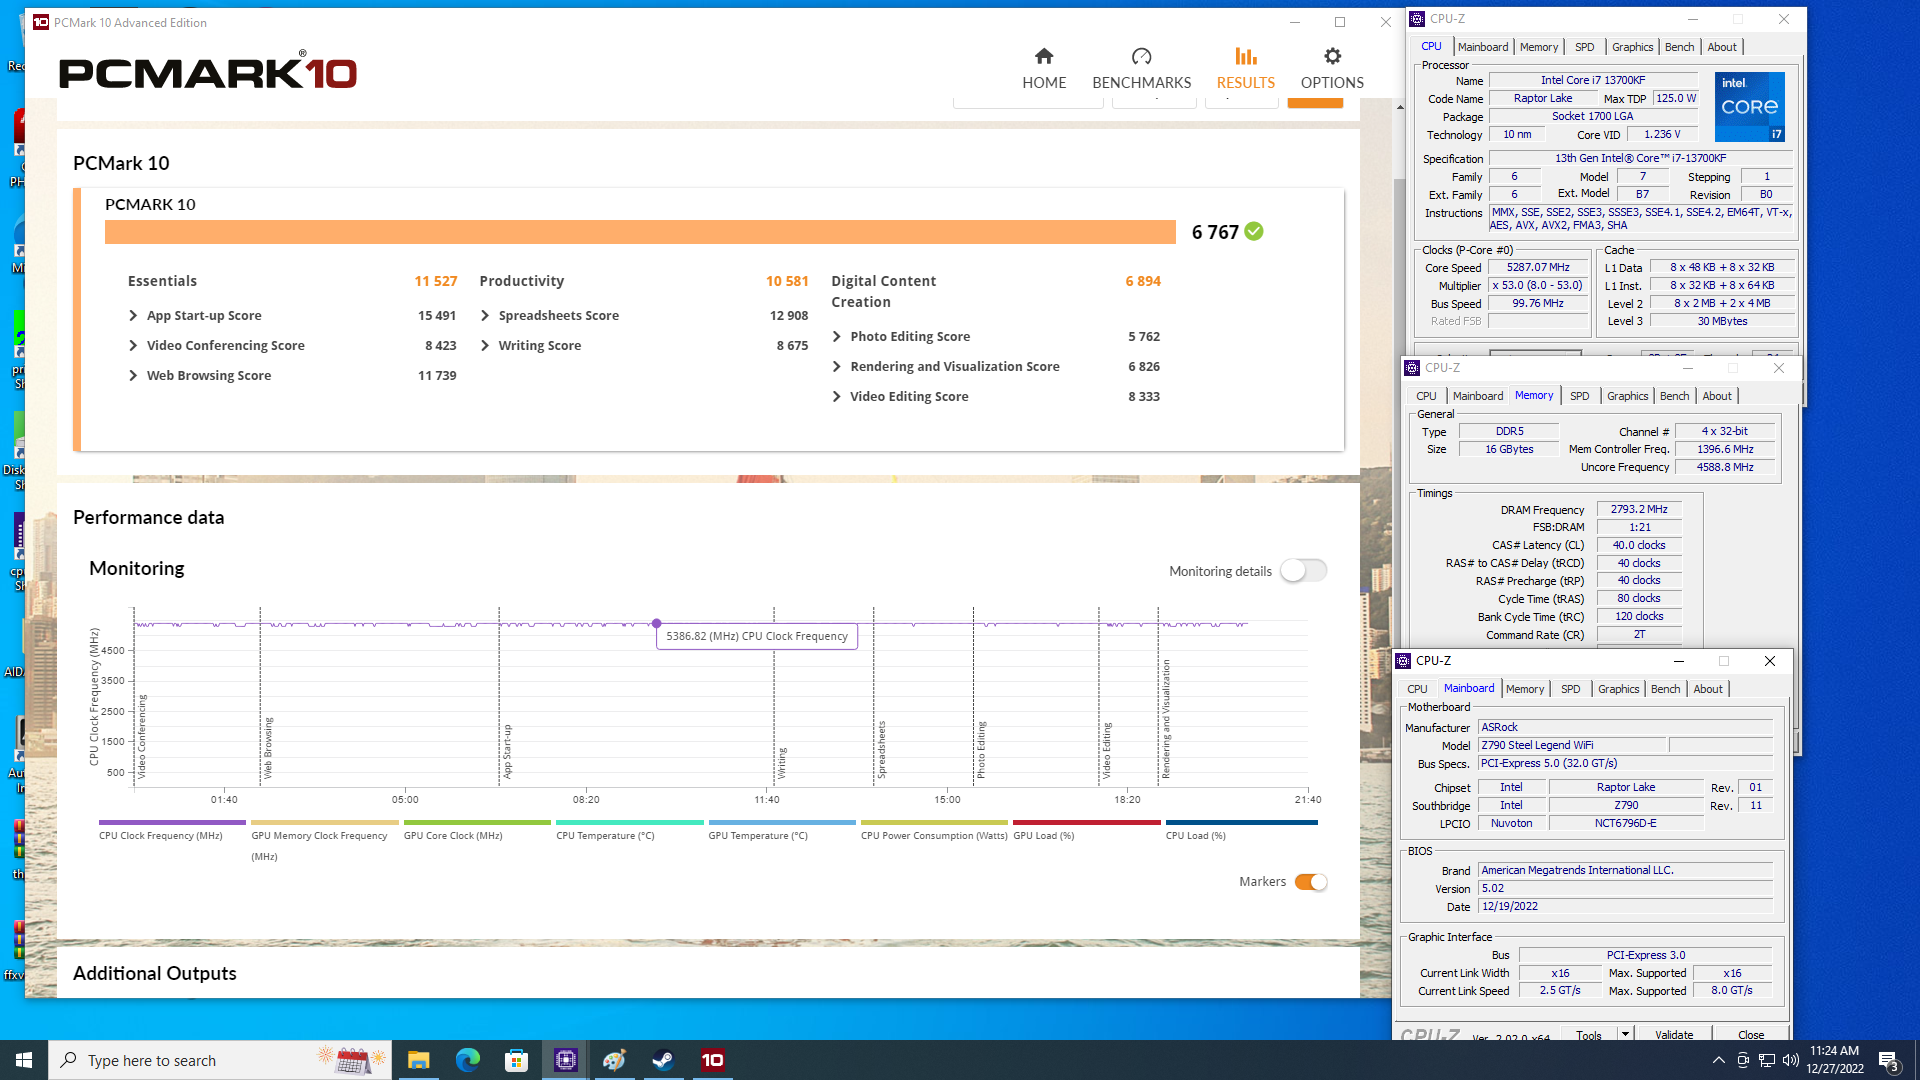Turn off the Markers toggle

pyautogui.click(x=1310, y=882)
